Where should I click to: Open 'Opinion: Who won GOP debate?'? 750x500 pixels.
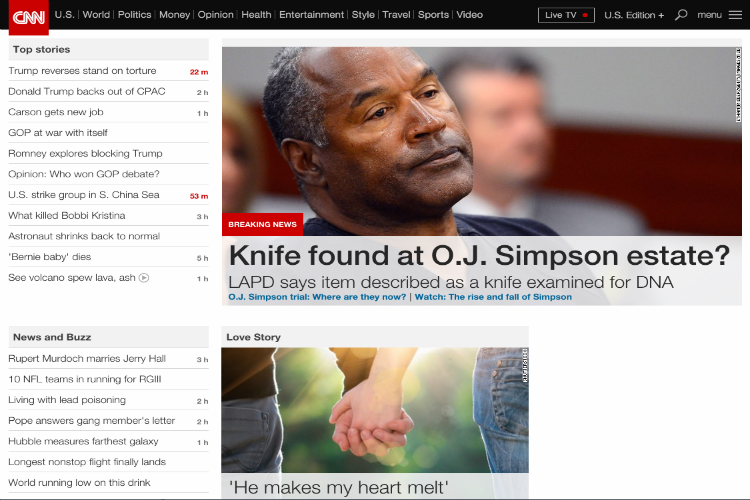pos(84,174)
